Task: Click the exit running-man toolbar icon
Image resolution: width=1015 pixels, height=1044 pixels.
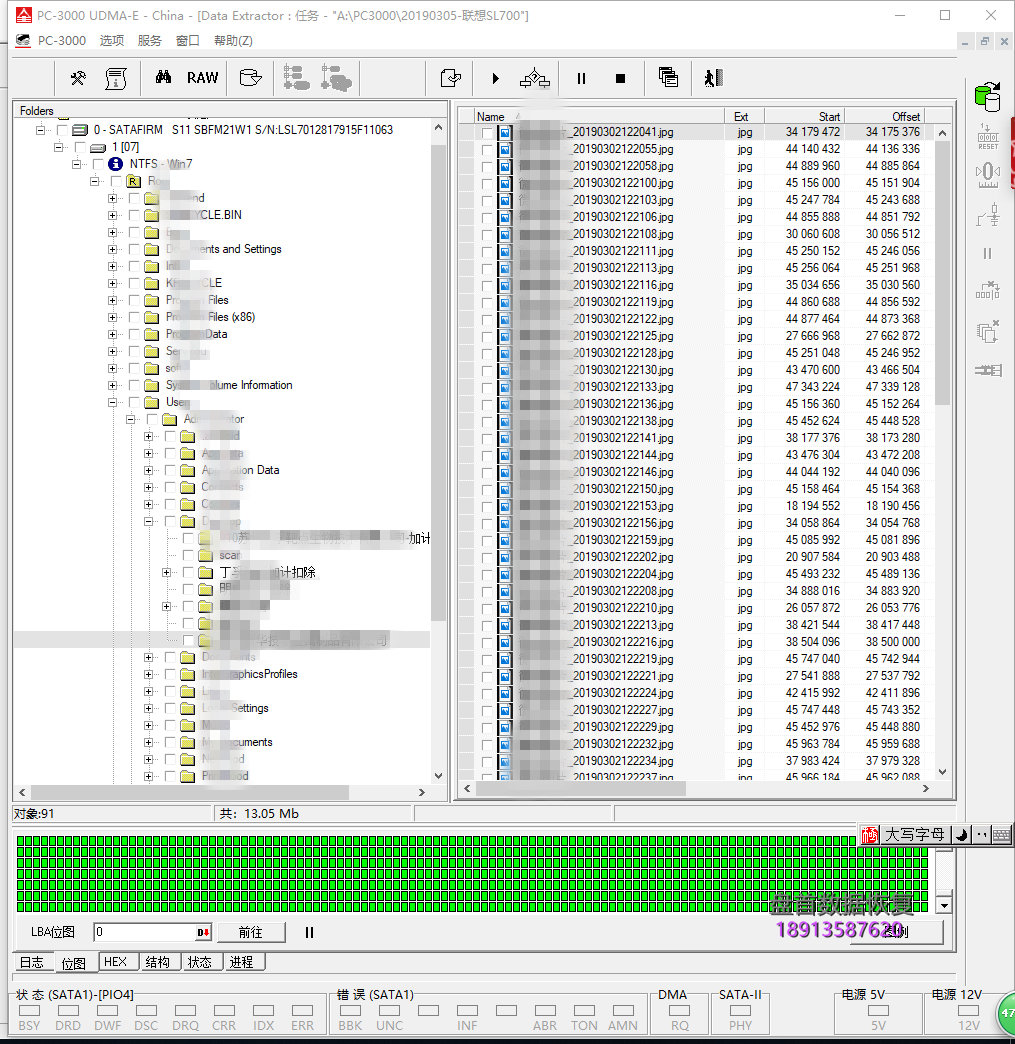Action: 713,79
